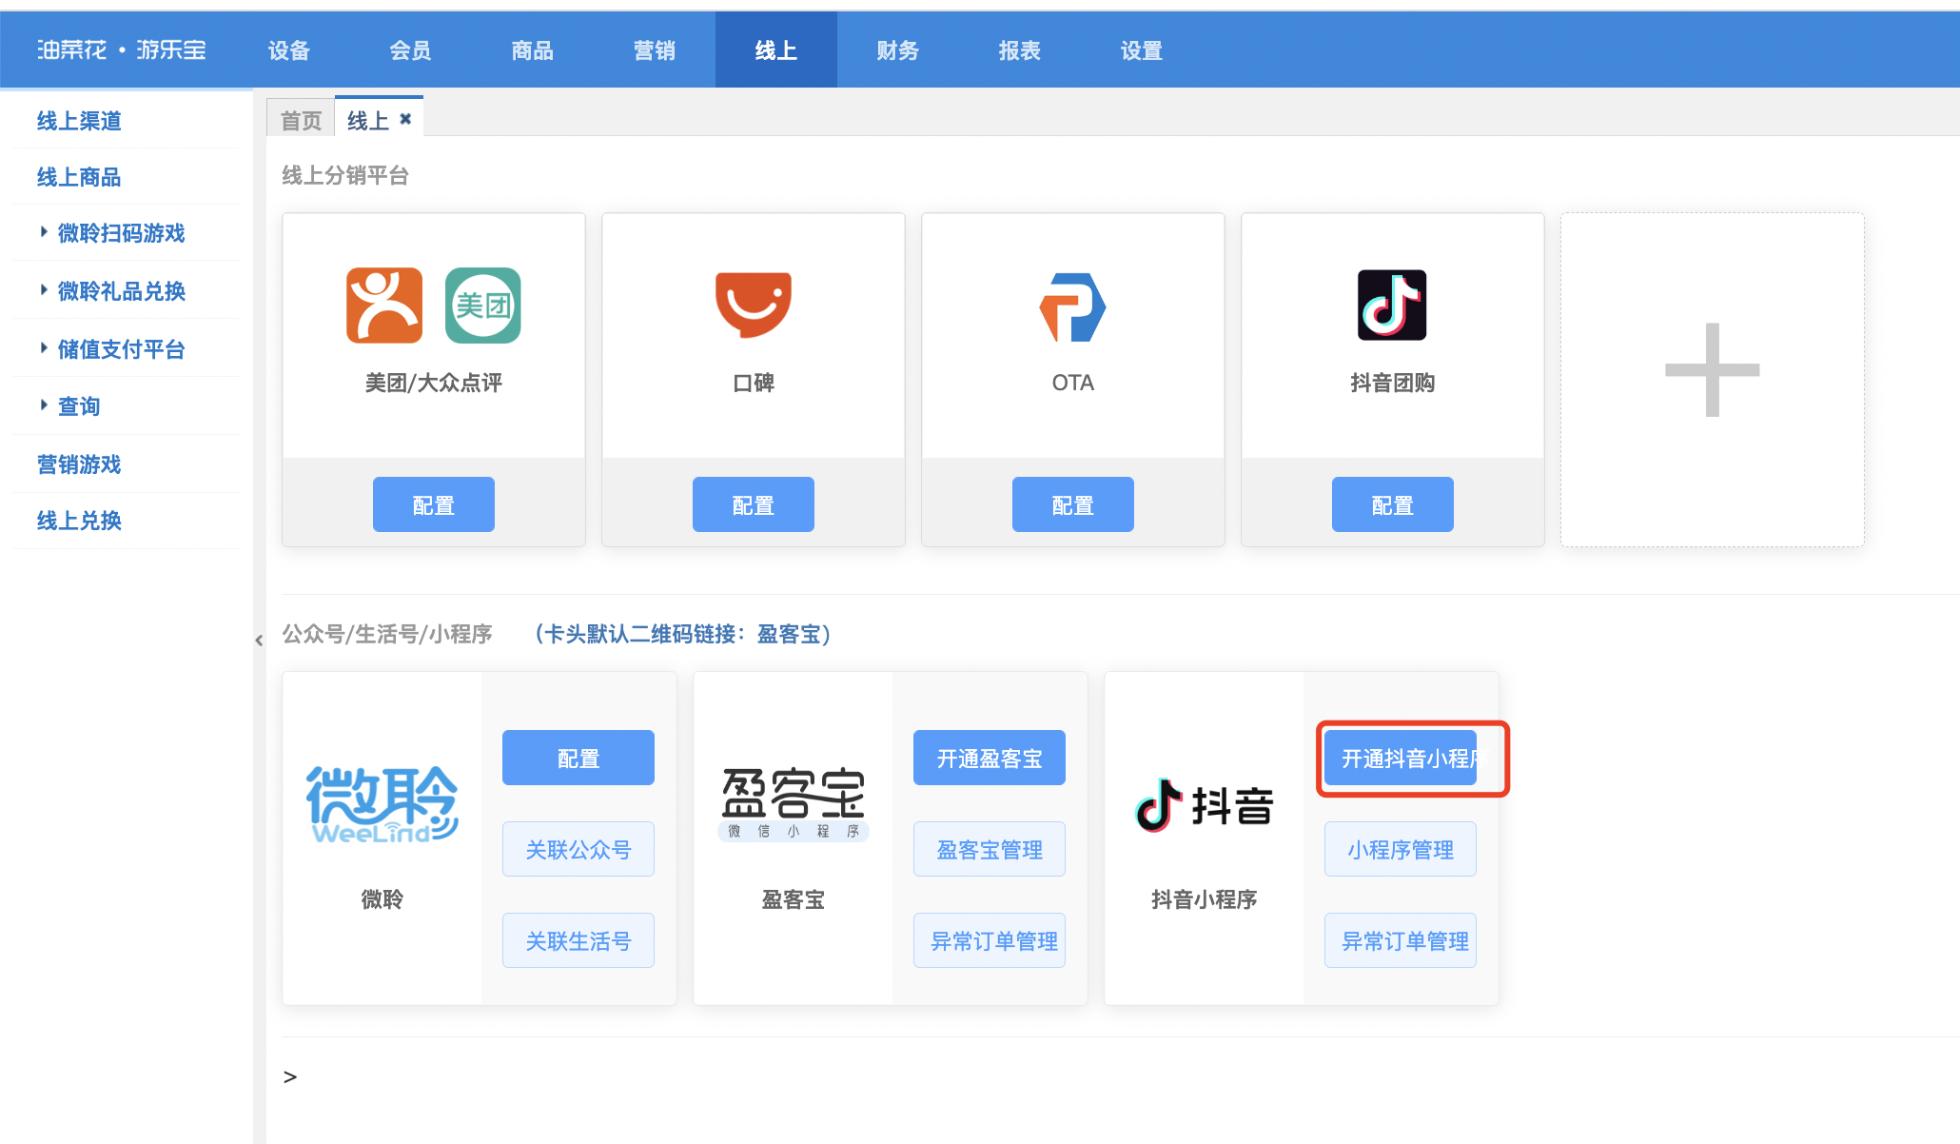Open the 设置 top menu

(x=1141, y=50)
